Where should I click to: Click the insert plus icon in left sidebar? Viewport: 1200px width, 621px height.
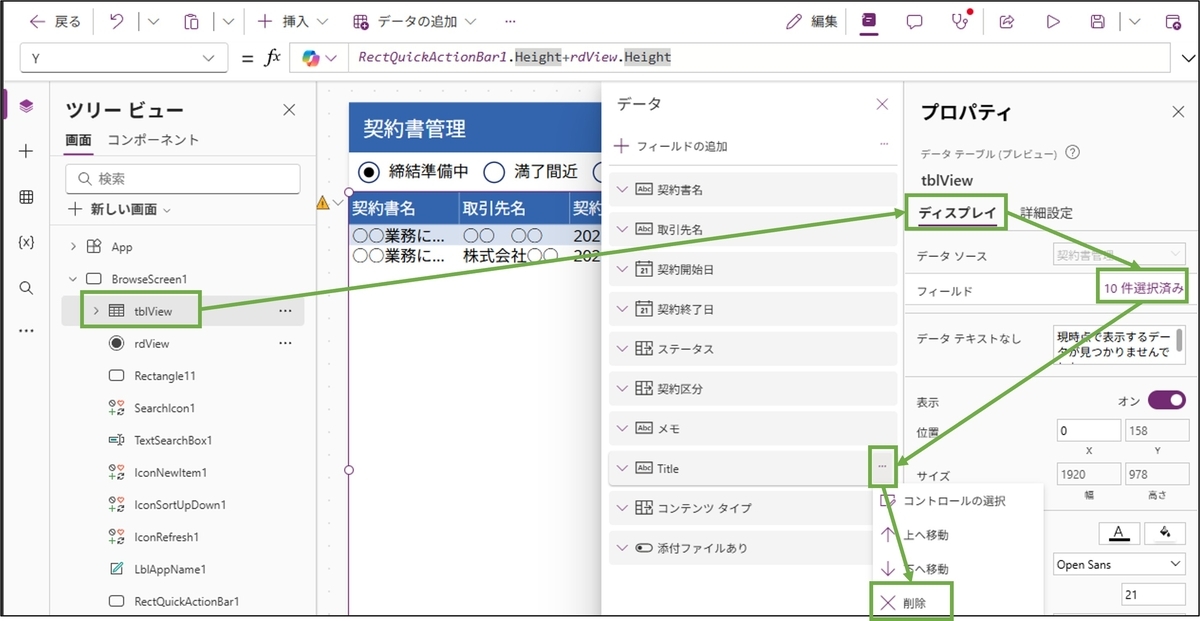26,151
